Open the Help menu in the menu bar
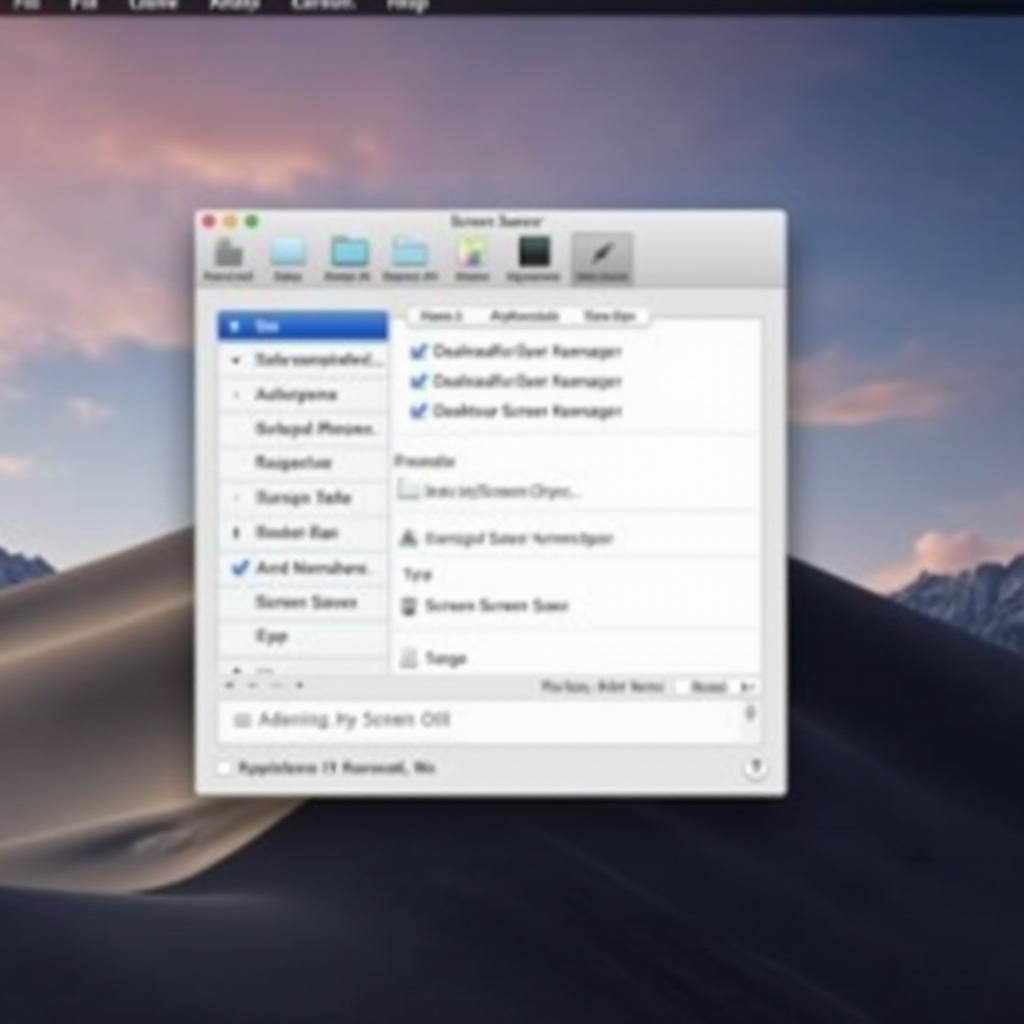 (407, 5)
